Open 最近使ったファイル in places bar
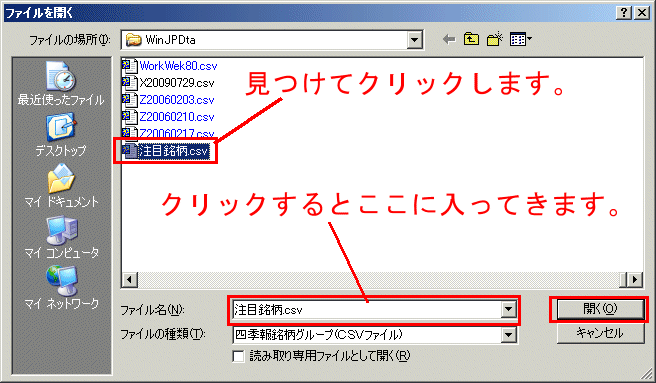Image resolution: width=656 pixels, height=383 pixels. pos(61,83)
